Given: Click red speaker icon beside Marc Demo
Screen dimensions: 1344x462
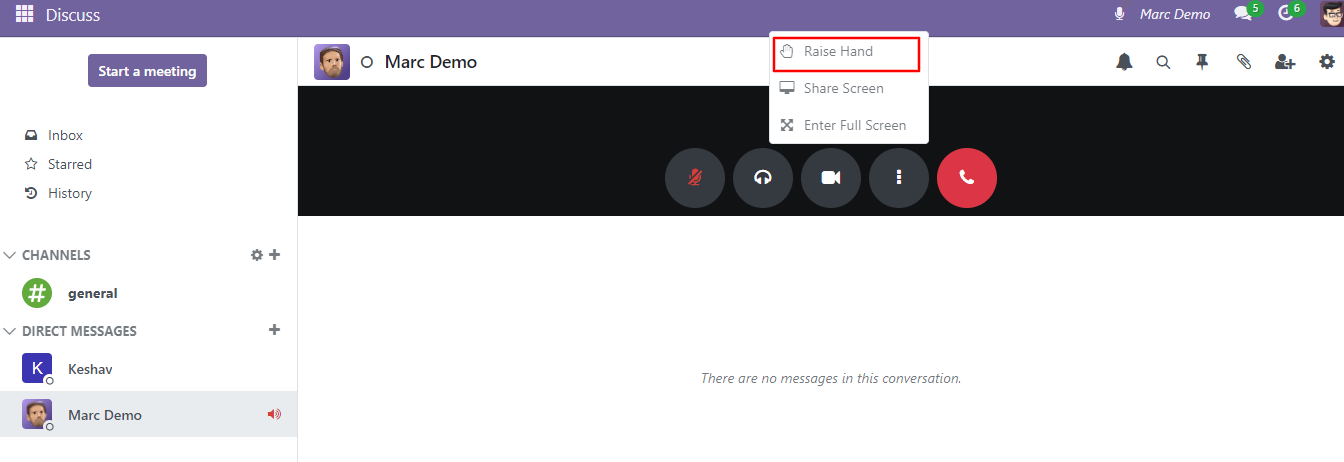Looking at the screenshot, I should point(274,414).
